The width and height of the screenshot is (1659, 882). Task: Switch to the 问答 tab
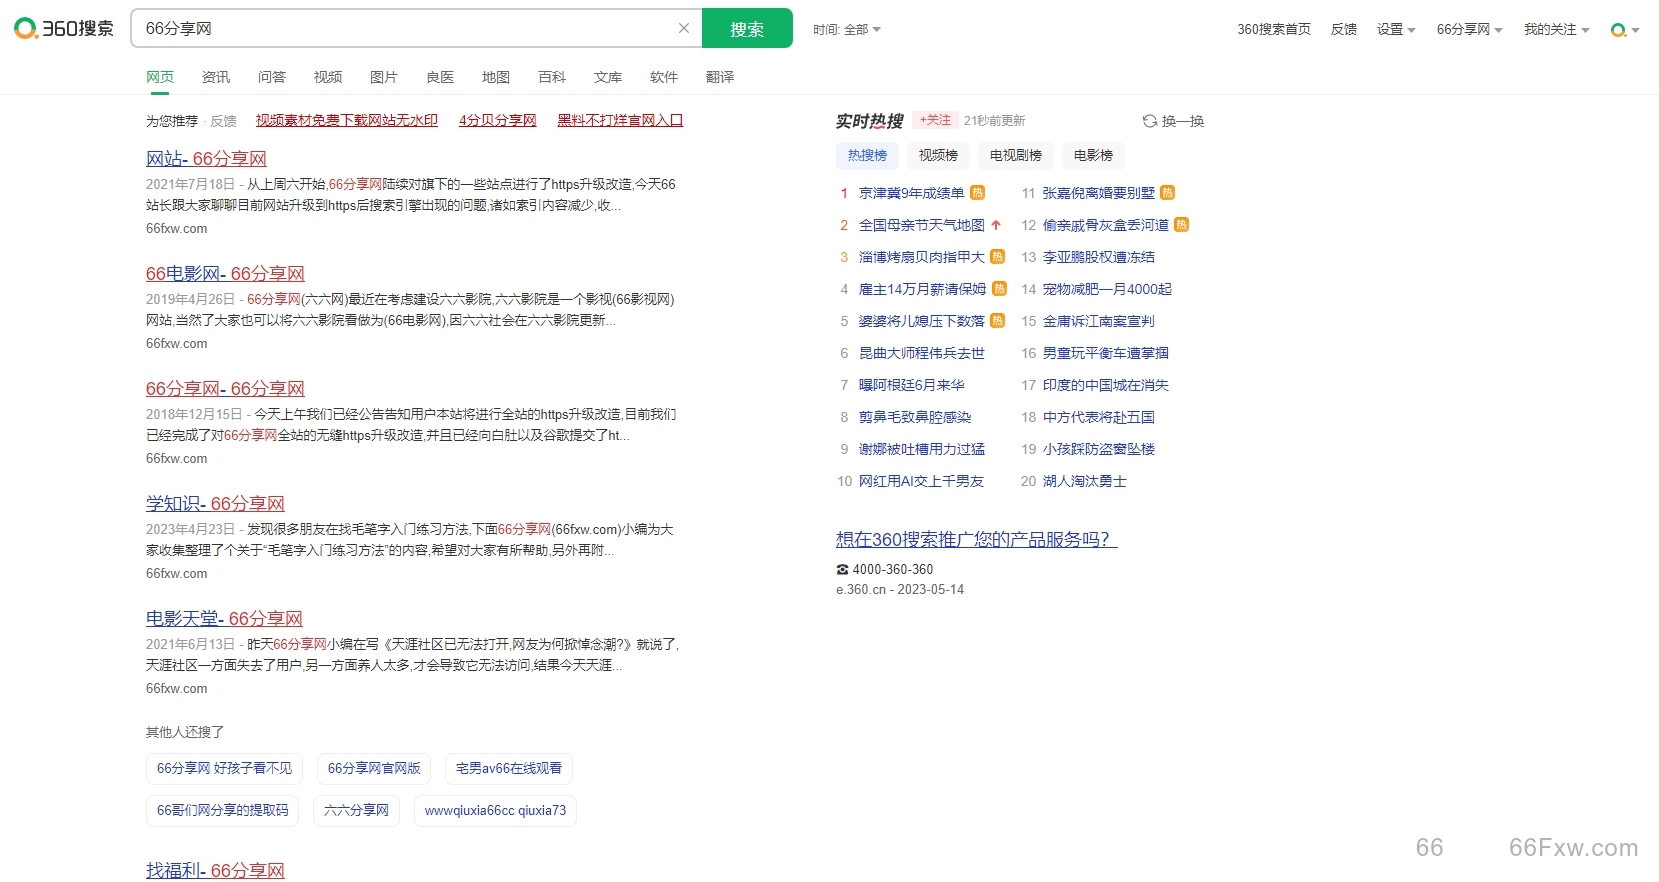coord(272,77)
